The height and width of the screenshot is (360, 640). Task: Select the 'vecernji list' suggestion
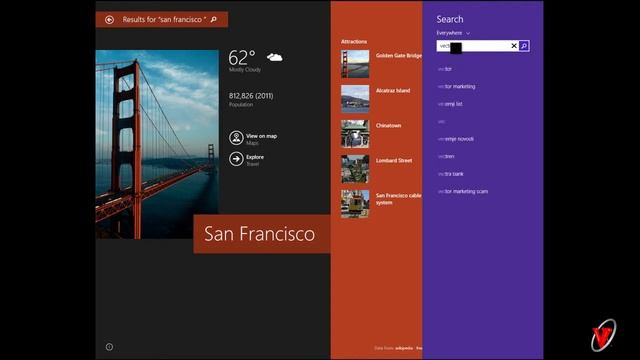[450, 104]
